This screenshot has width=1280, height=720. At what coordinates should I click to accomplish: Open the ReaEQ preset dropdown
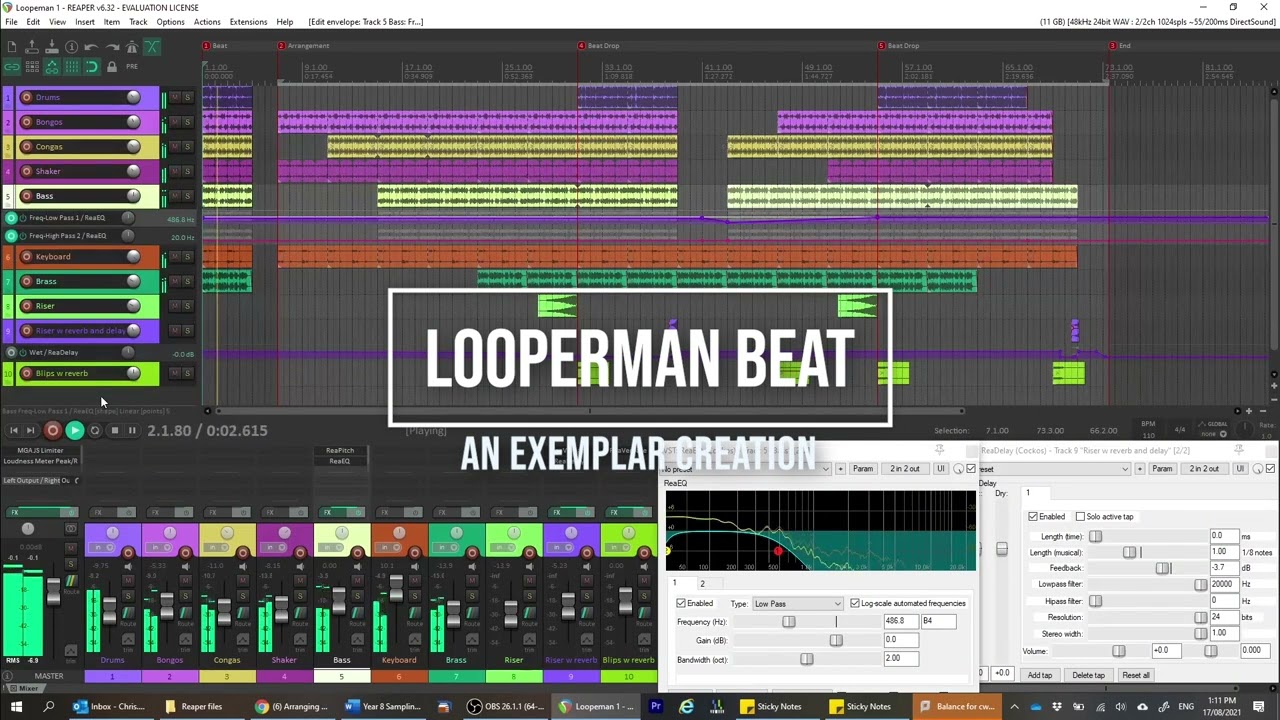pos(746,469)
